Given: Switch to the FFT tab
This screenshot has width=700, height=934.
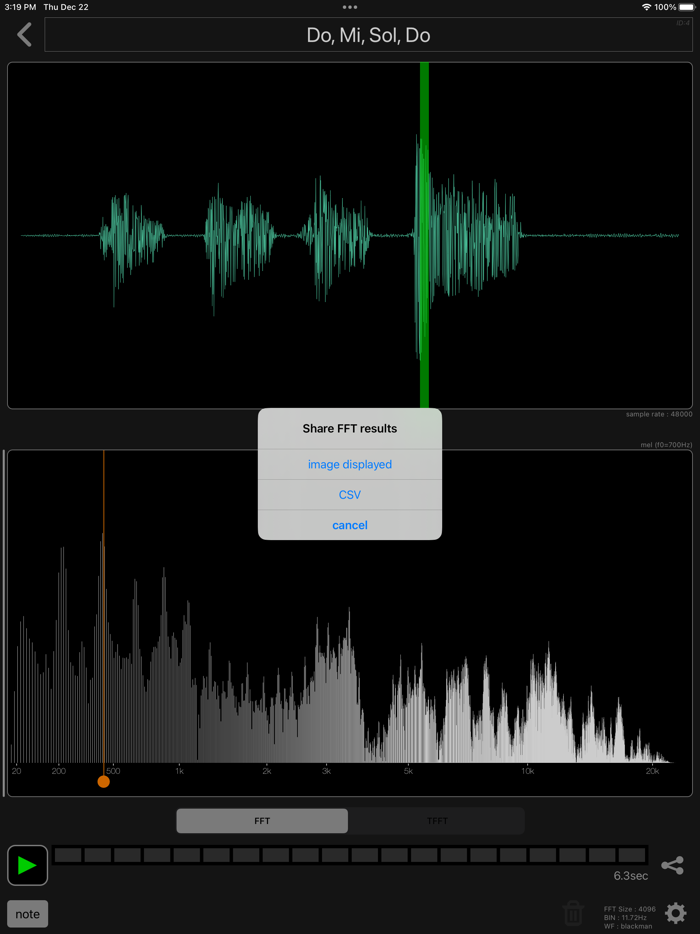Looking at the screenshot, I should pyautogui.click(x=262, y=821).
